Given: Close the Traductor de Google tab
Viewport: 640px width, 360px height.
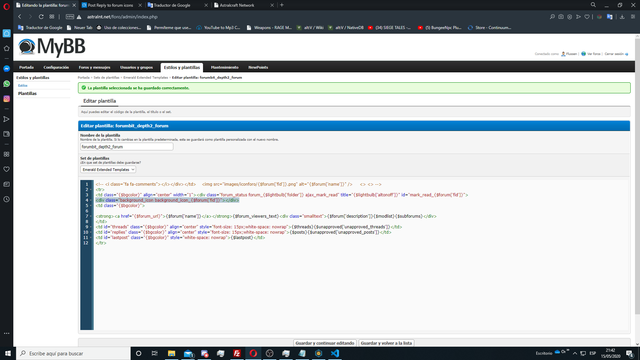Looking at the screenshot, I should (x=206, y=5).
